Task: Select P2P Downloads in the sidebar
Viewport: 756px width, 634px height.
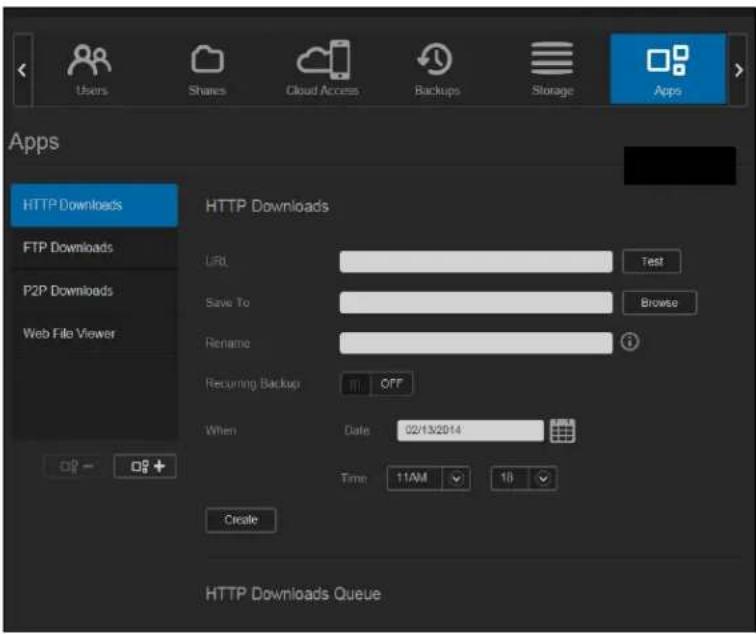Action: 94,291
